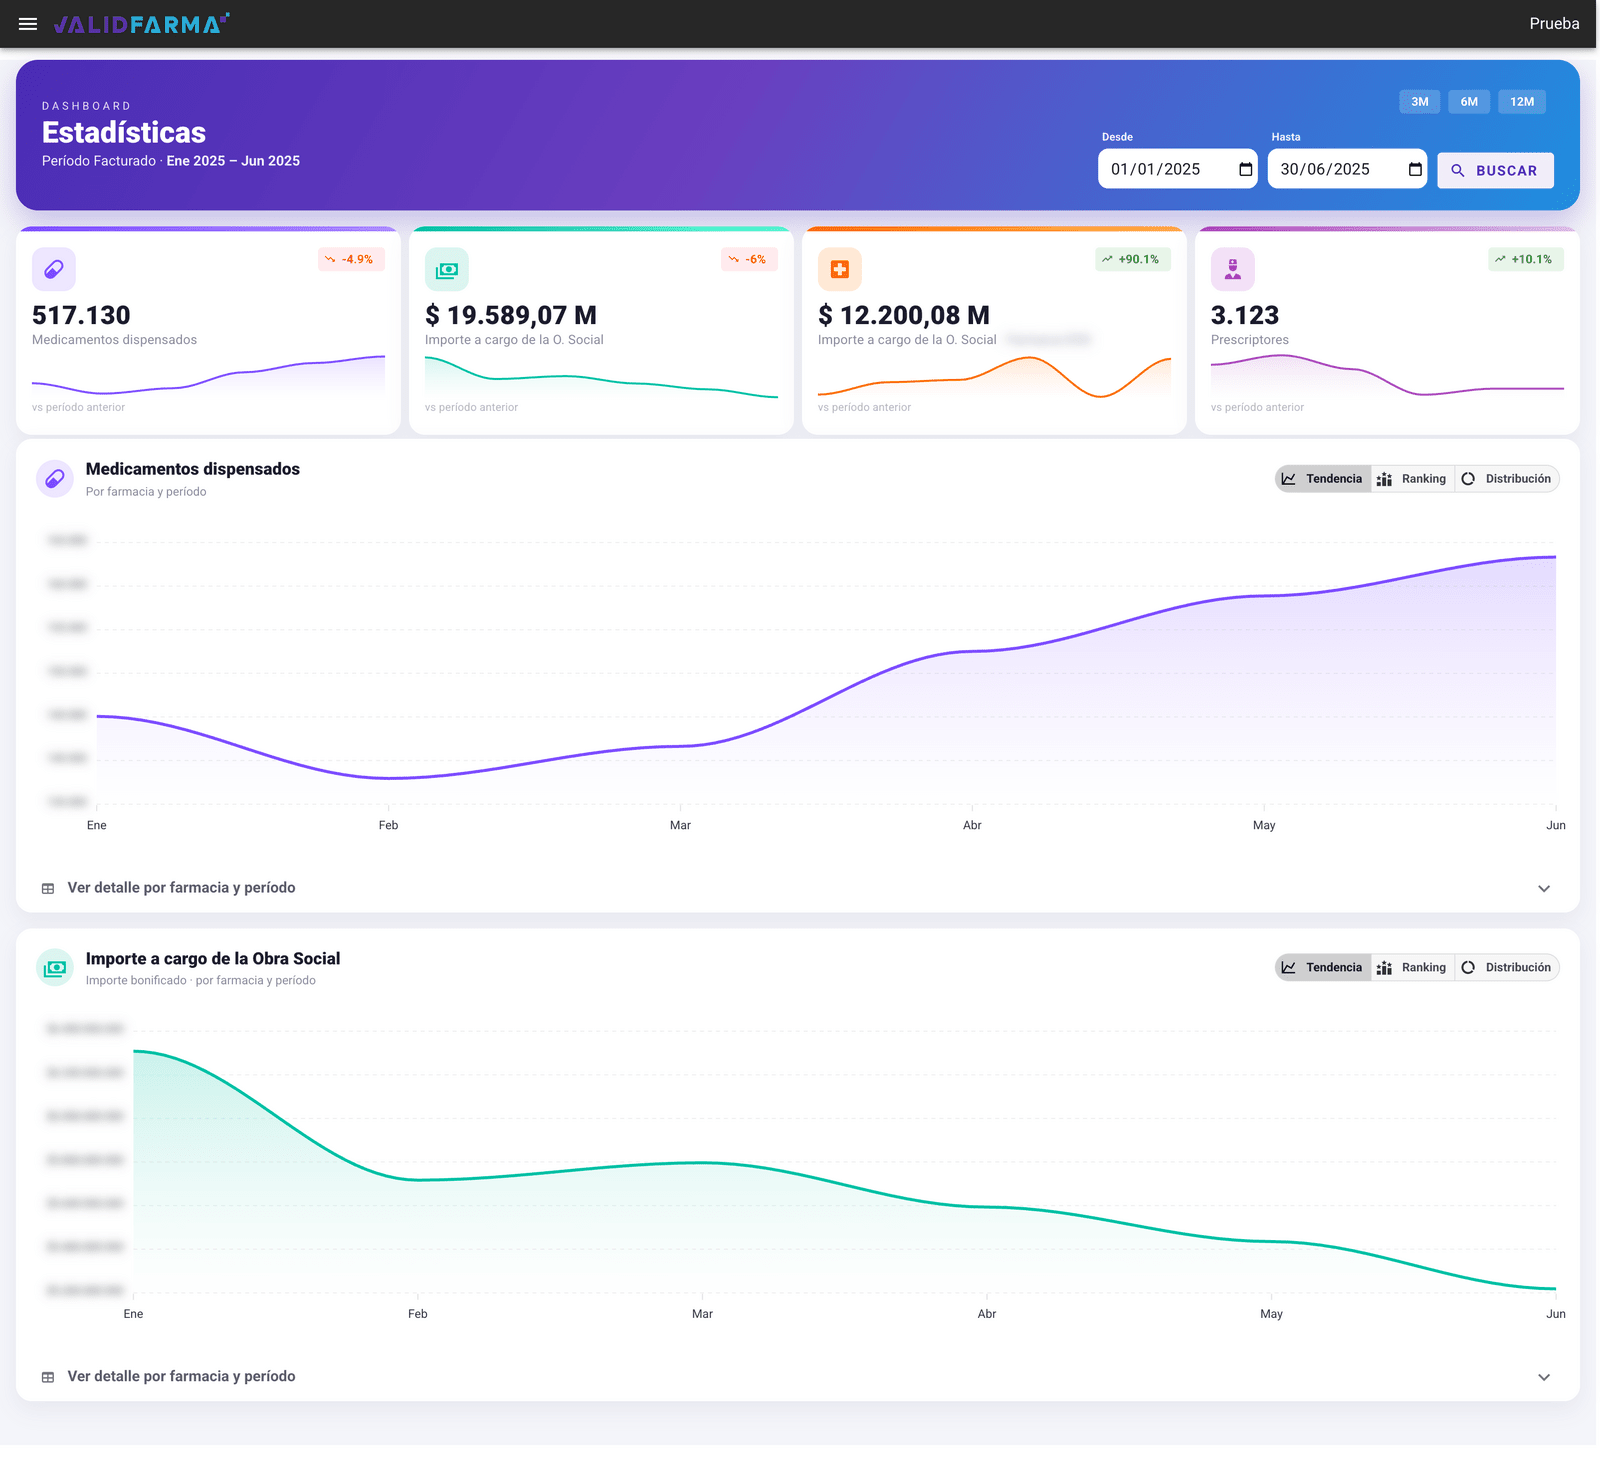Viewport: 1600px width, 1465px height.
Task: Click the green money icon on Importe card
Action: tap(447, 269)
